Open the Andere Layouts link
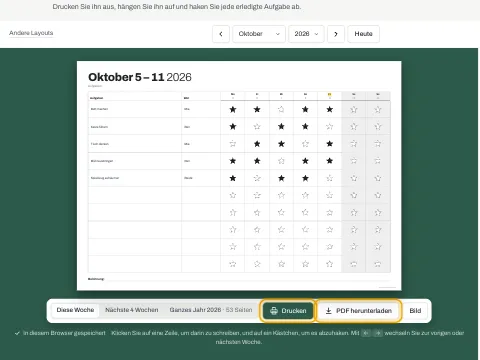 pos(31,33)
